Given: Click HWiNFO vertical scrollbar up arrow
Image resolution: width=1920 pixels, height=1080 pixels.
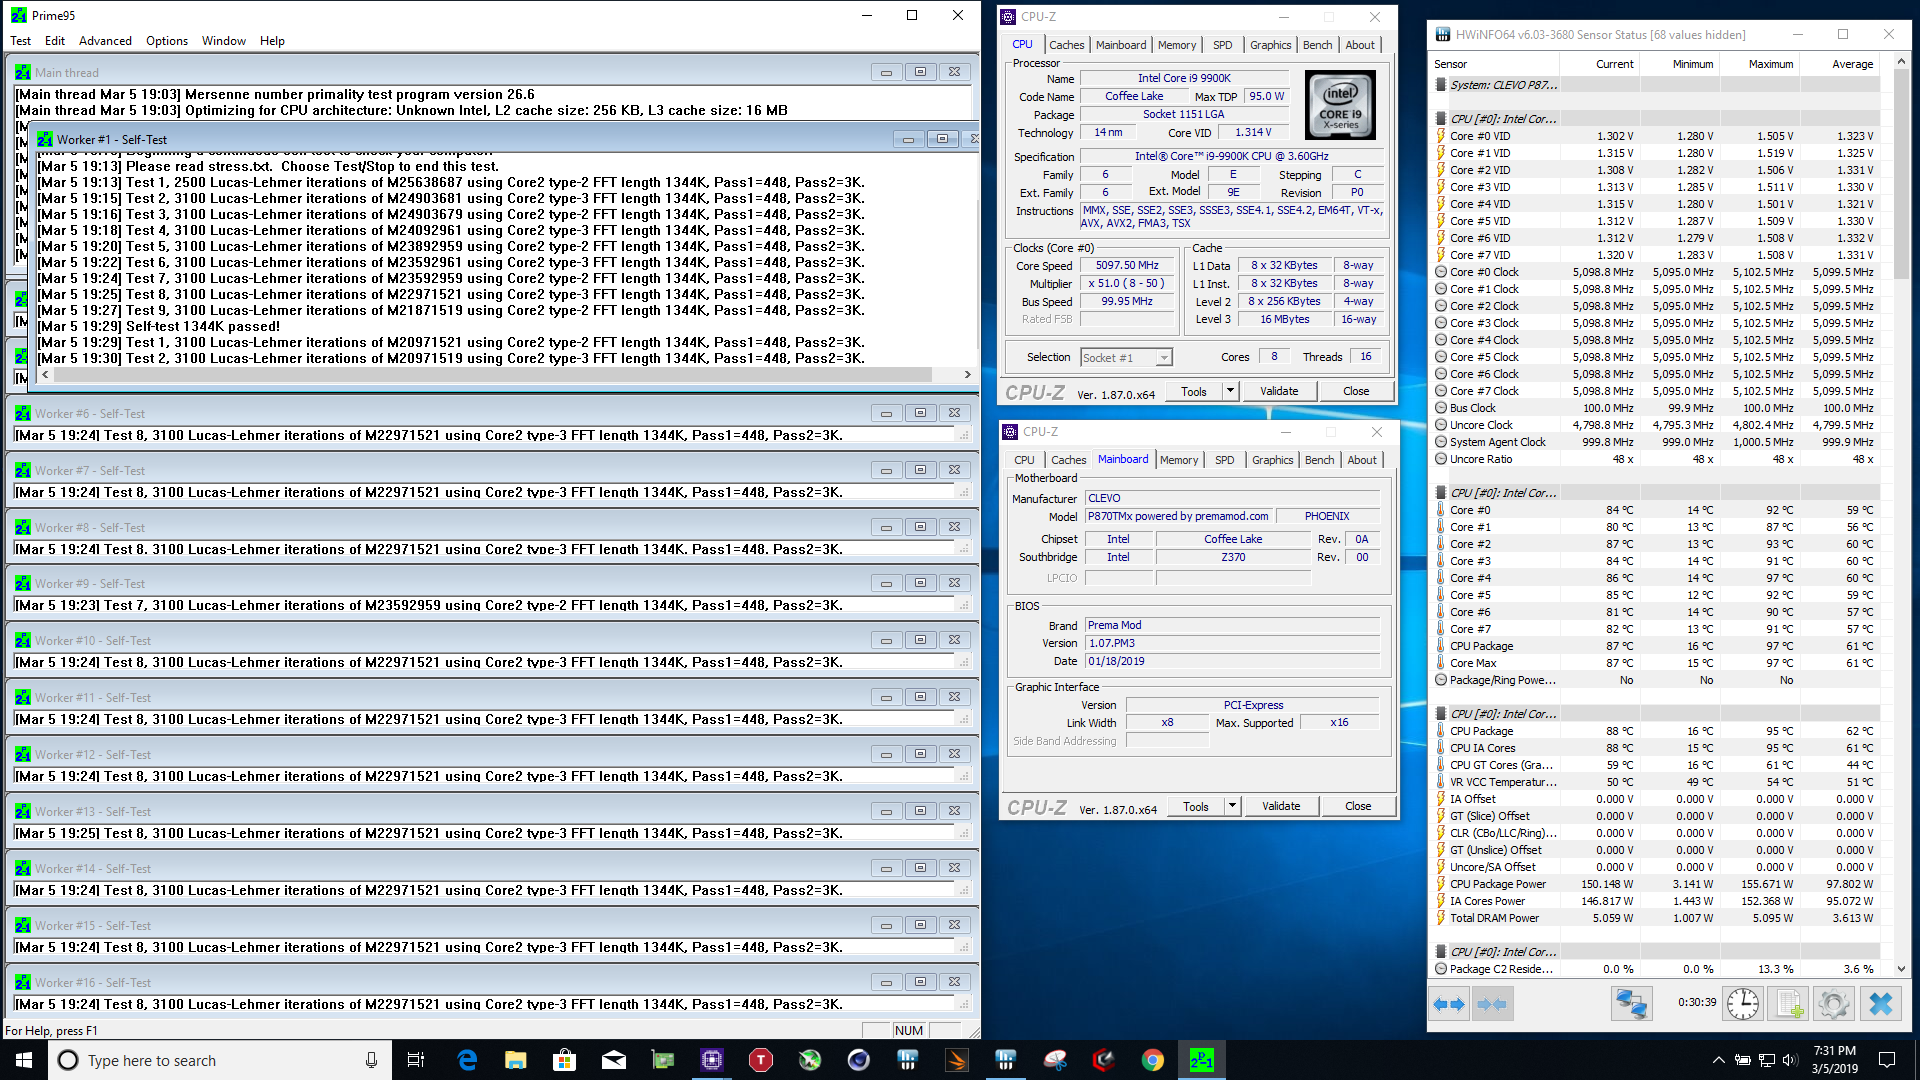Looking at the screenshot, I should tap(1901, 62).
